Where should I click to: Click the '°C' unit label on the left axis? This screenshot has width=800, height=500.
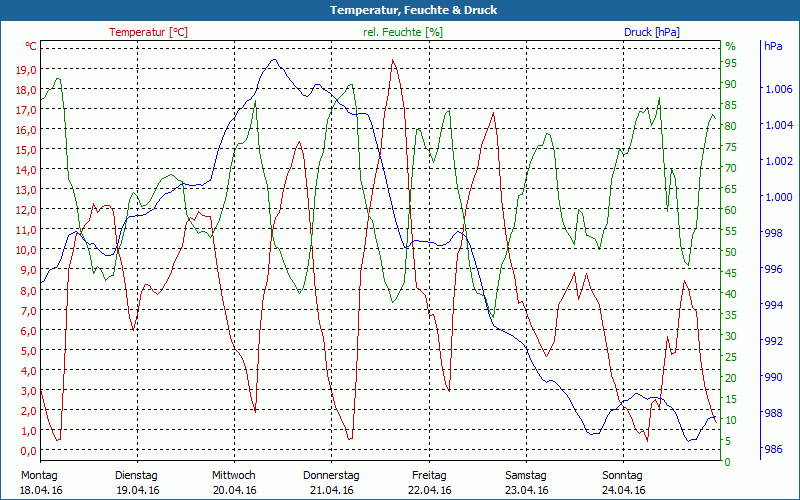[x=31, y=46]
